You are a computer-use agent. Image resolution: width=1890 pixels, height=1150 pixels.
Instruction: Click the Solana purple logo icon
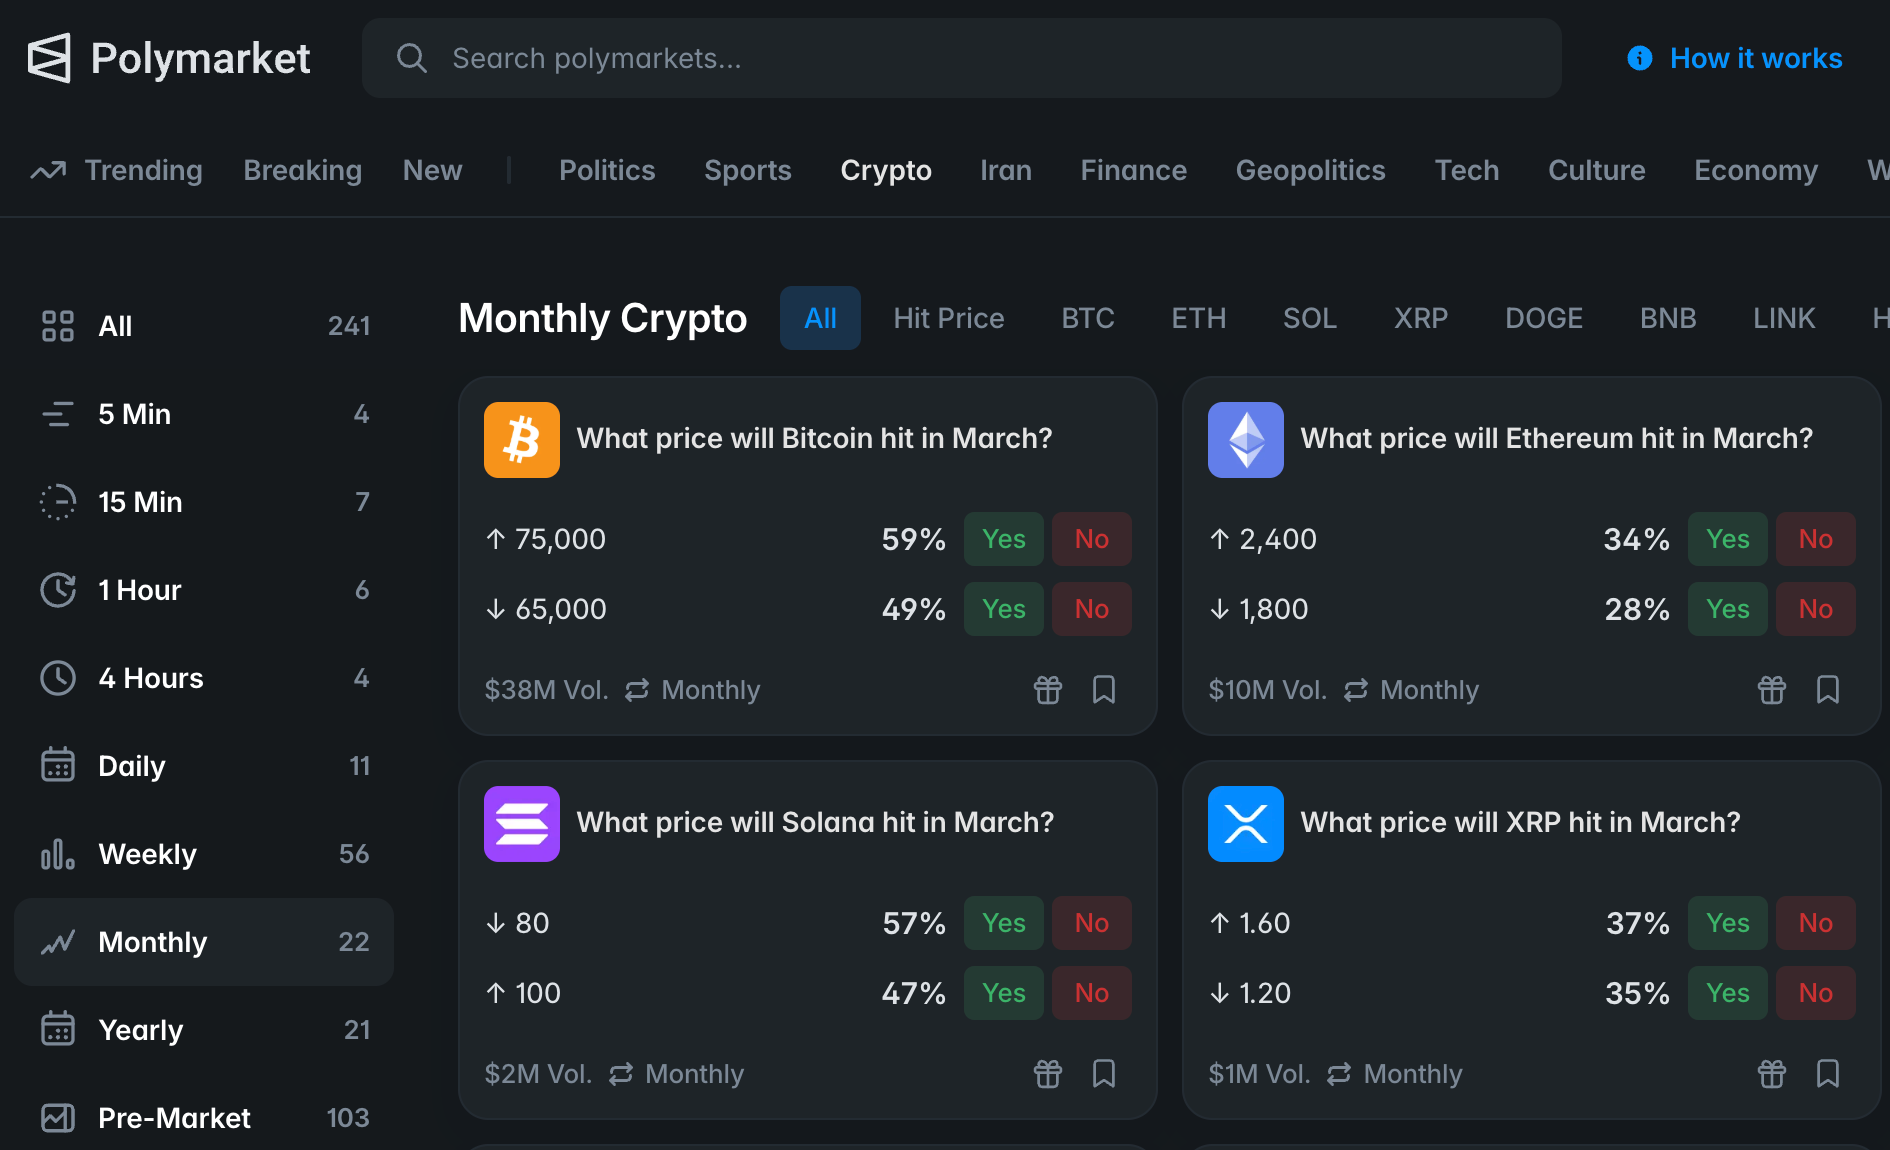pyautogui.click(x=522, y=824)
